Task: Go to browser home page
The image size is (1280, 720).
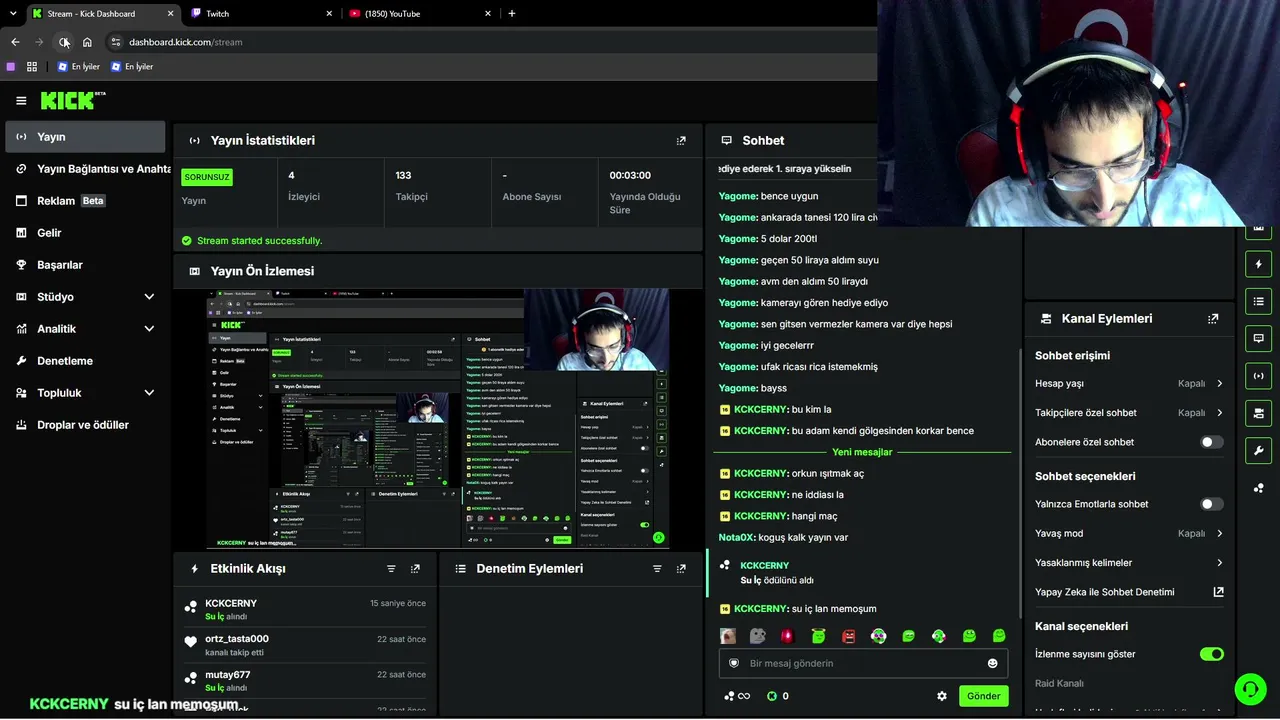Action: coord(87,42)
